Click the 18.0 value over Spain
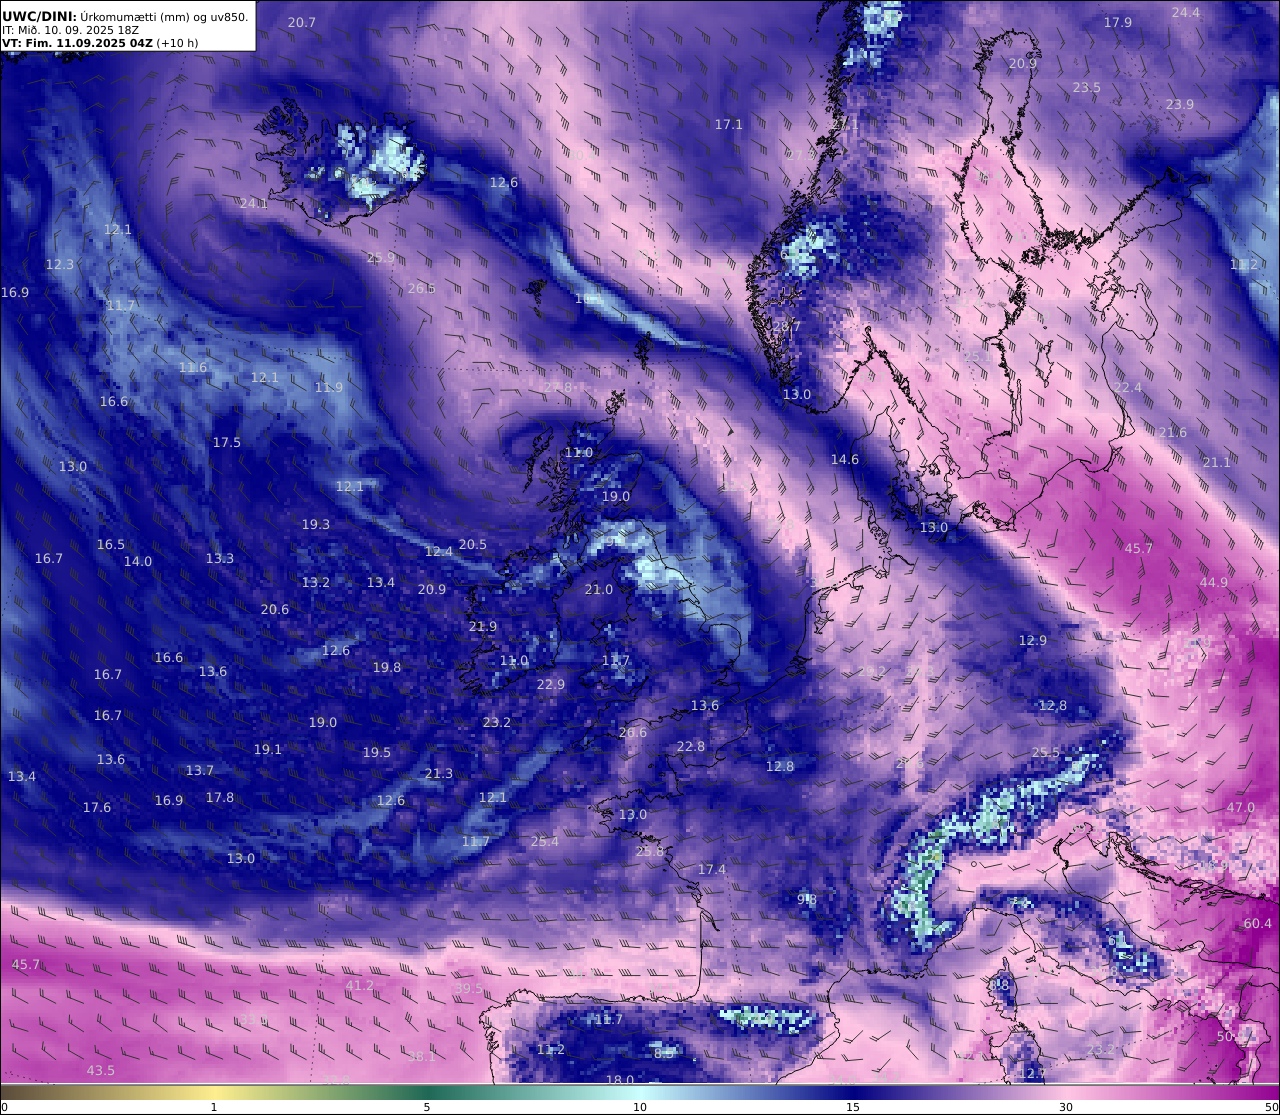The width and height of the screenshot is (1280, 1115). tap(619, 1081)
